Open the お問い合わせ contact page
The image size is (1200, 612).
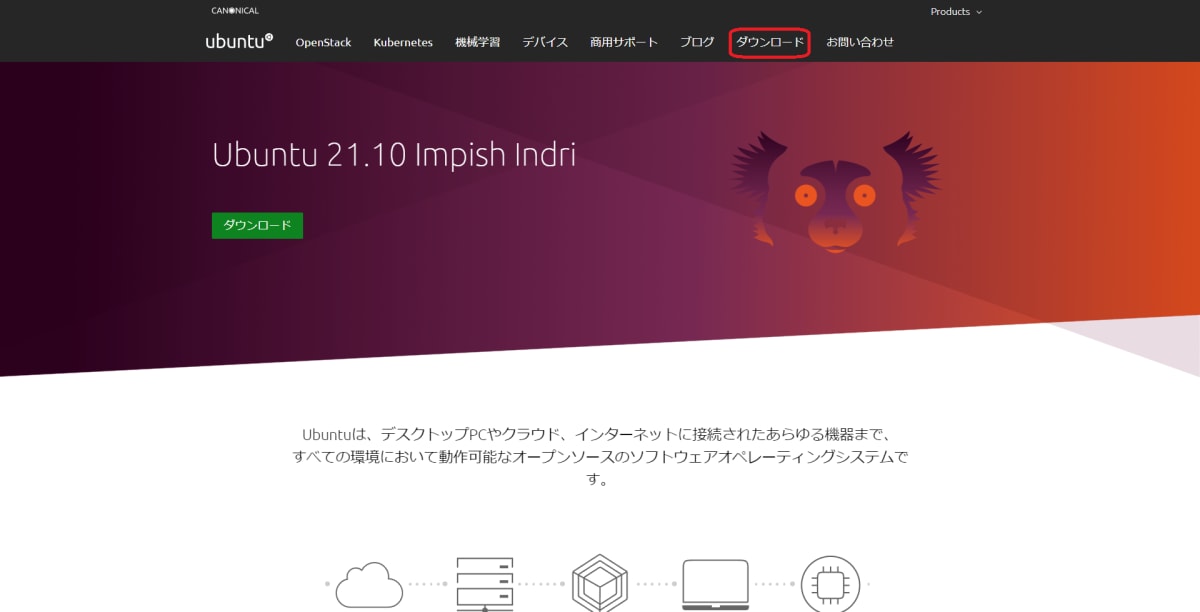860,42
